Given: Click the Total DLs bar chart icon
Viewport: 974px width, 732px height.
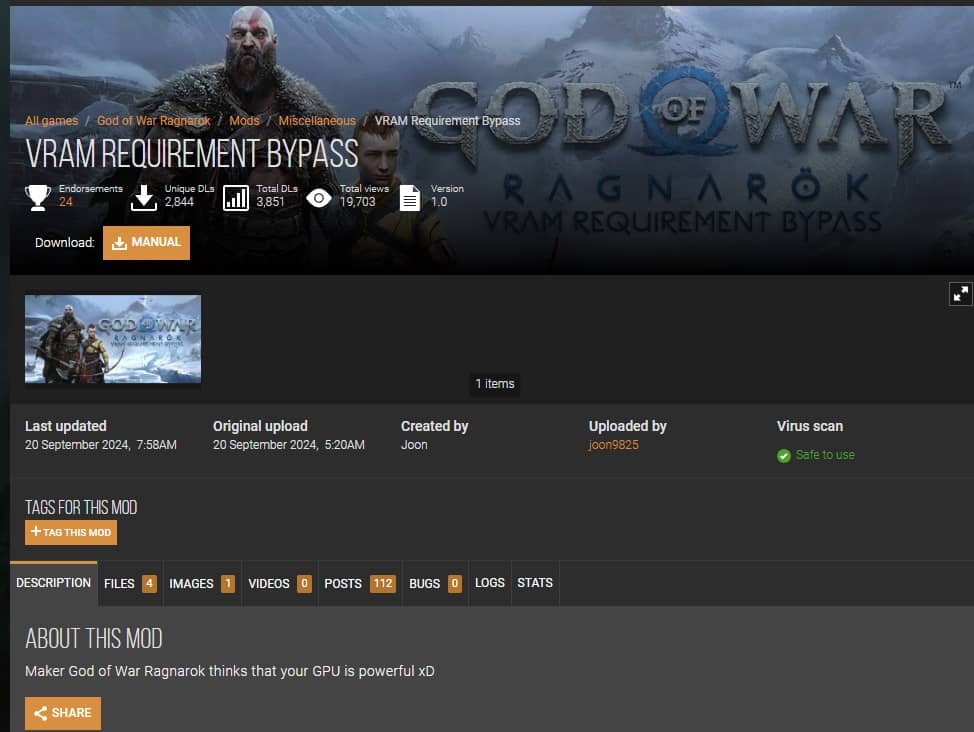Looking at the screenshot, I should 236,198.
